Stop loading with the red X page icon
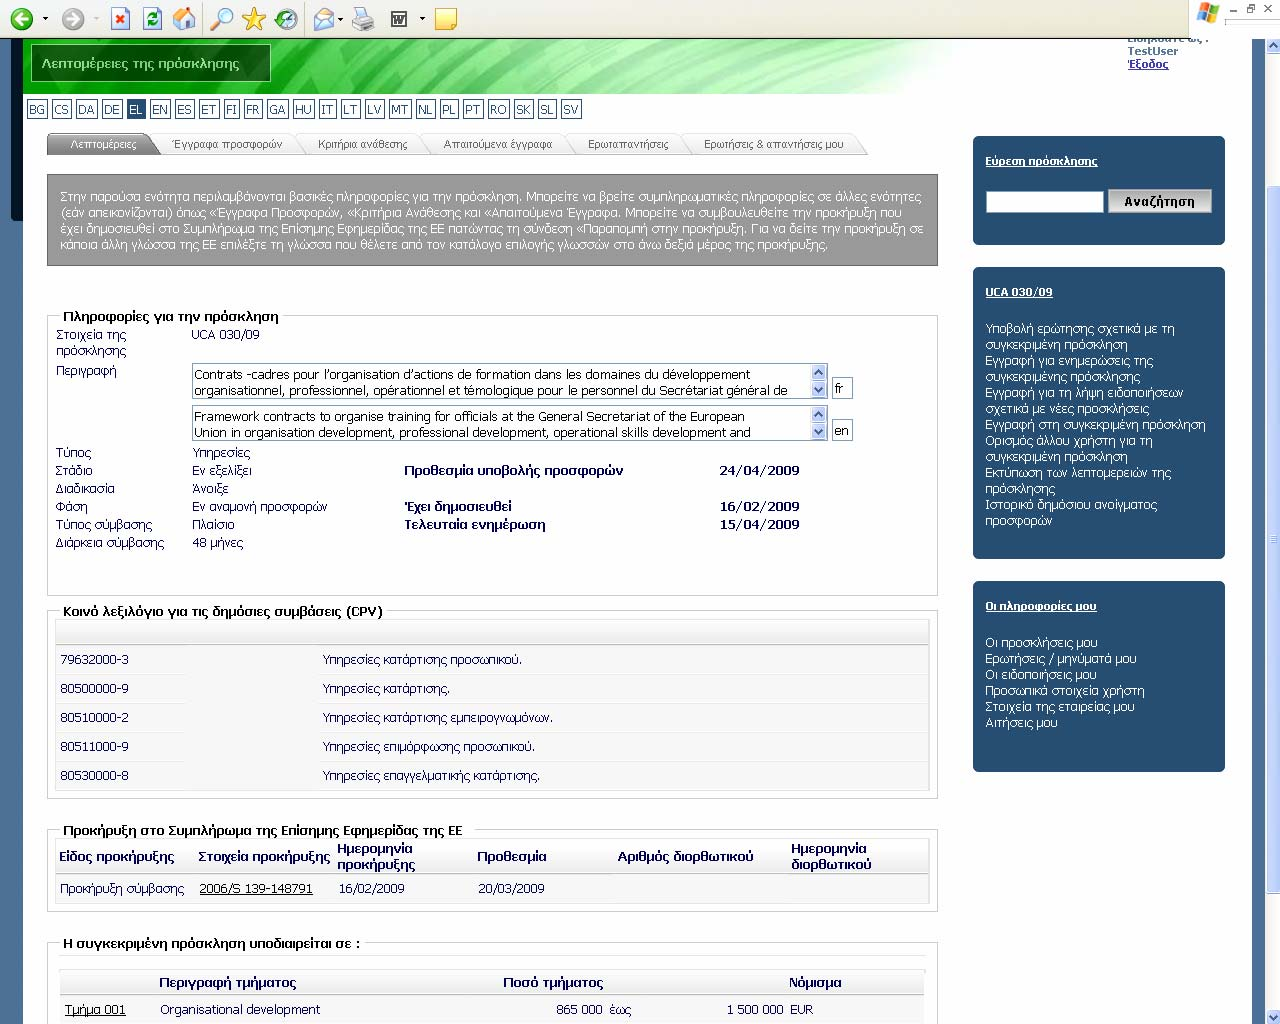1280x1024 pixels. tap(120, 18)
